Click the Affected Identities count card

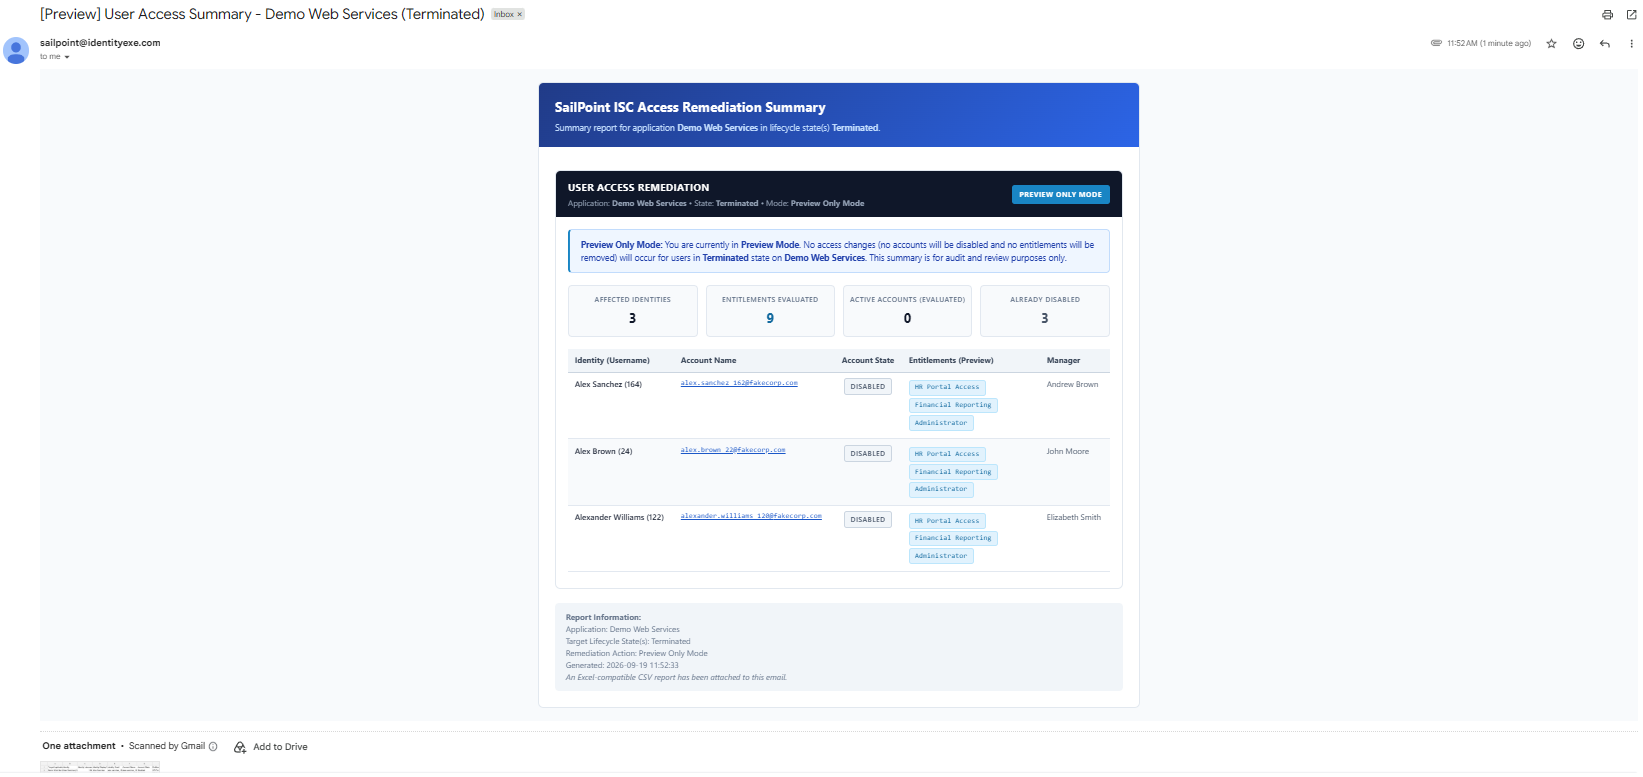(633, 311)
